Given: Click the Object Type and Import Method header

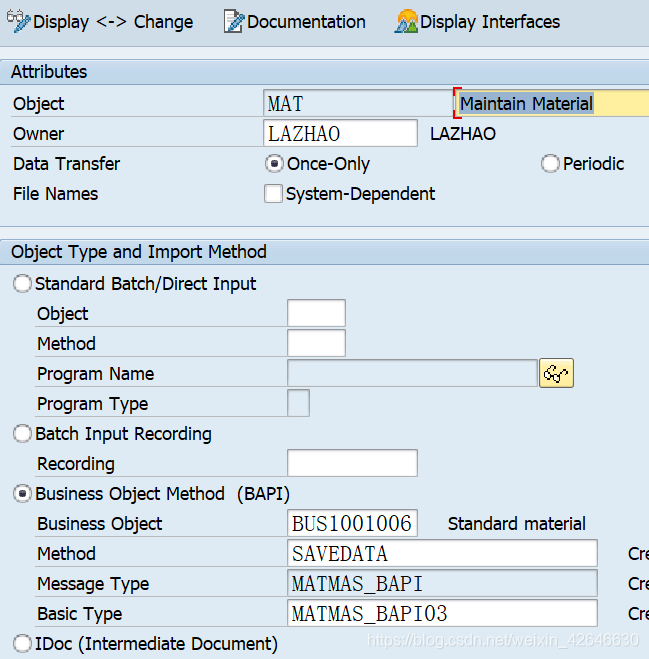Looking at the screenshot, I should (324, 252).
